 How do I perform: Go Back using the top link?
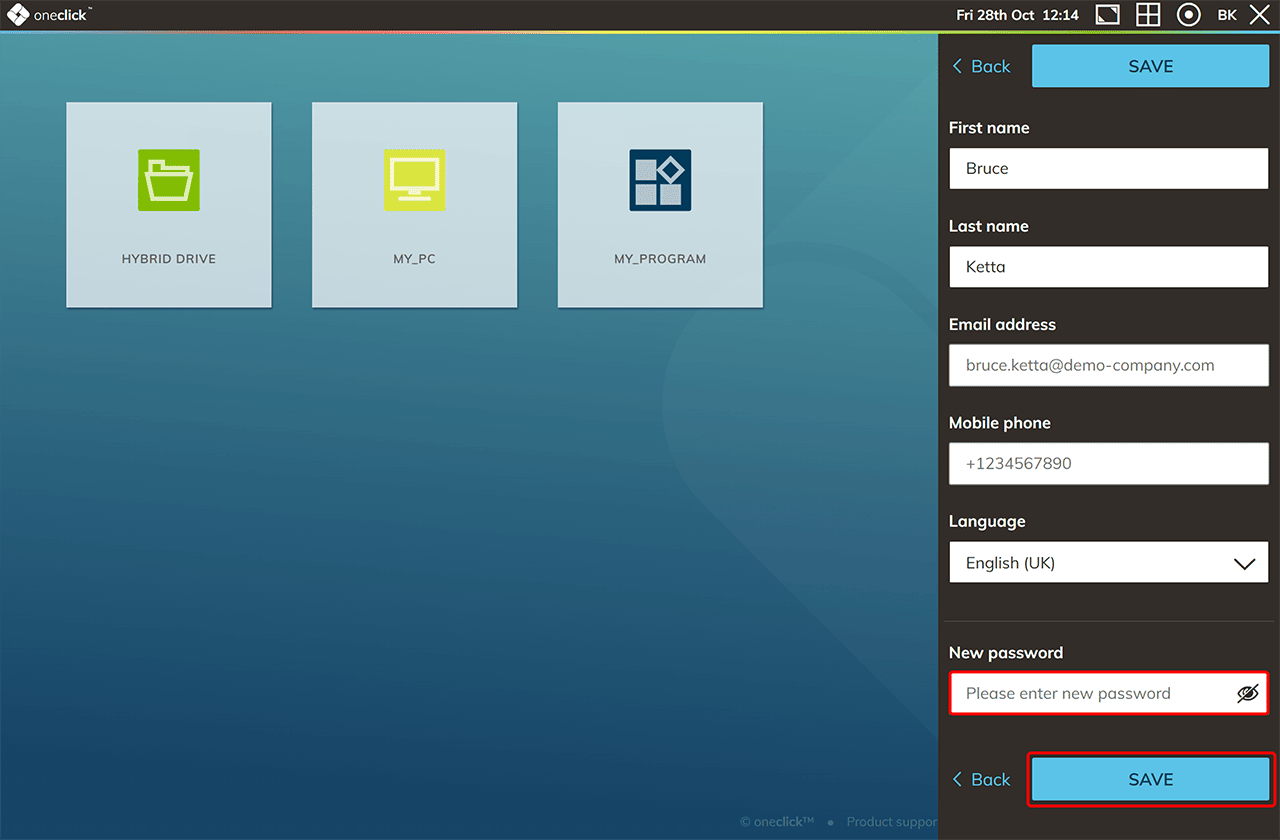980,66
